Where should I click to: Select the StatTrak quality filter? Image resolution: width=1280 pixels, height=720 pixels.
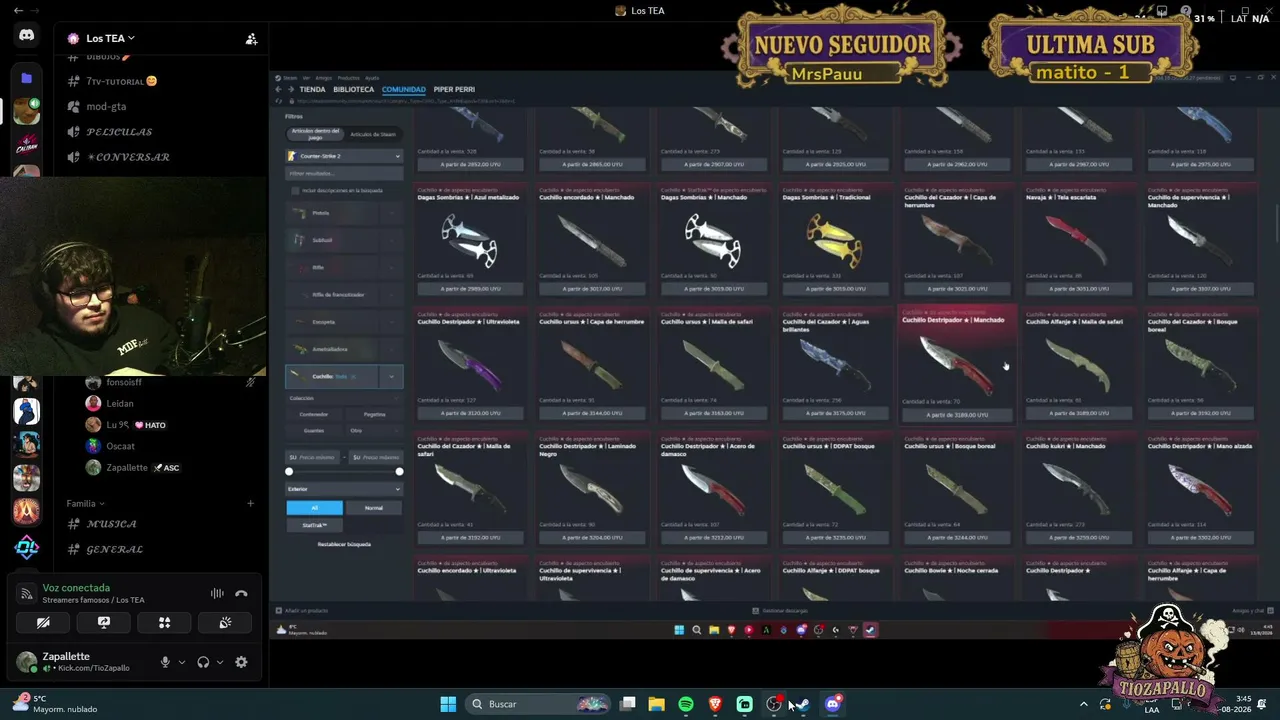coord(314,525)
